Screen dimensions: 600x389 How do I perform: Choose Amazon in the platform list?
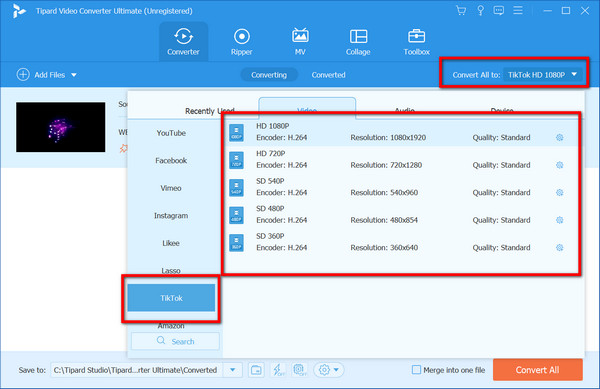click(171, 326)
